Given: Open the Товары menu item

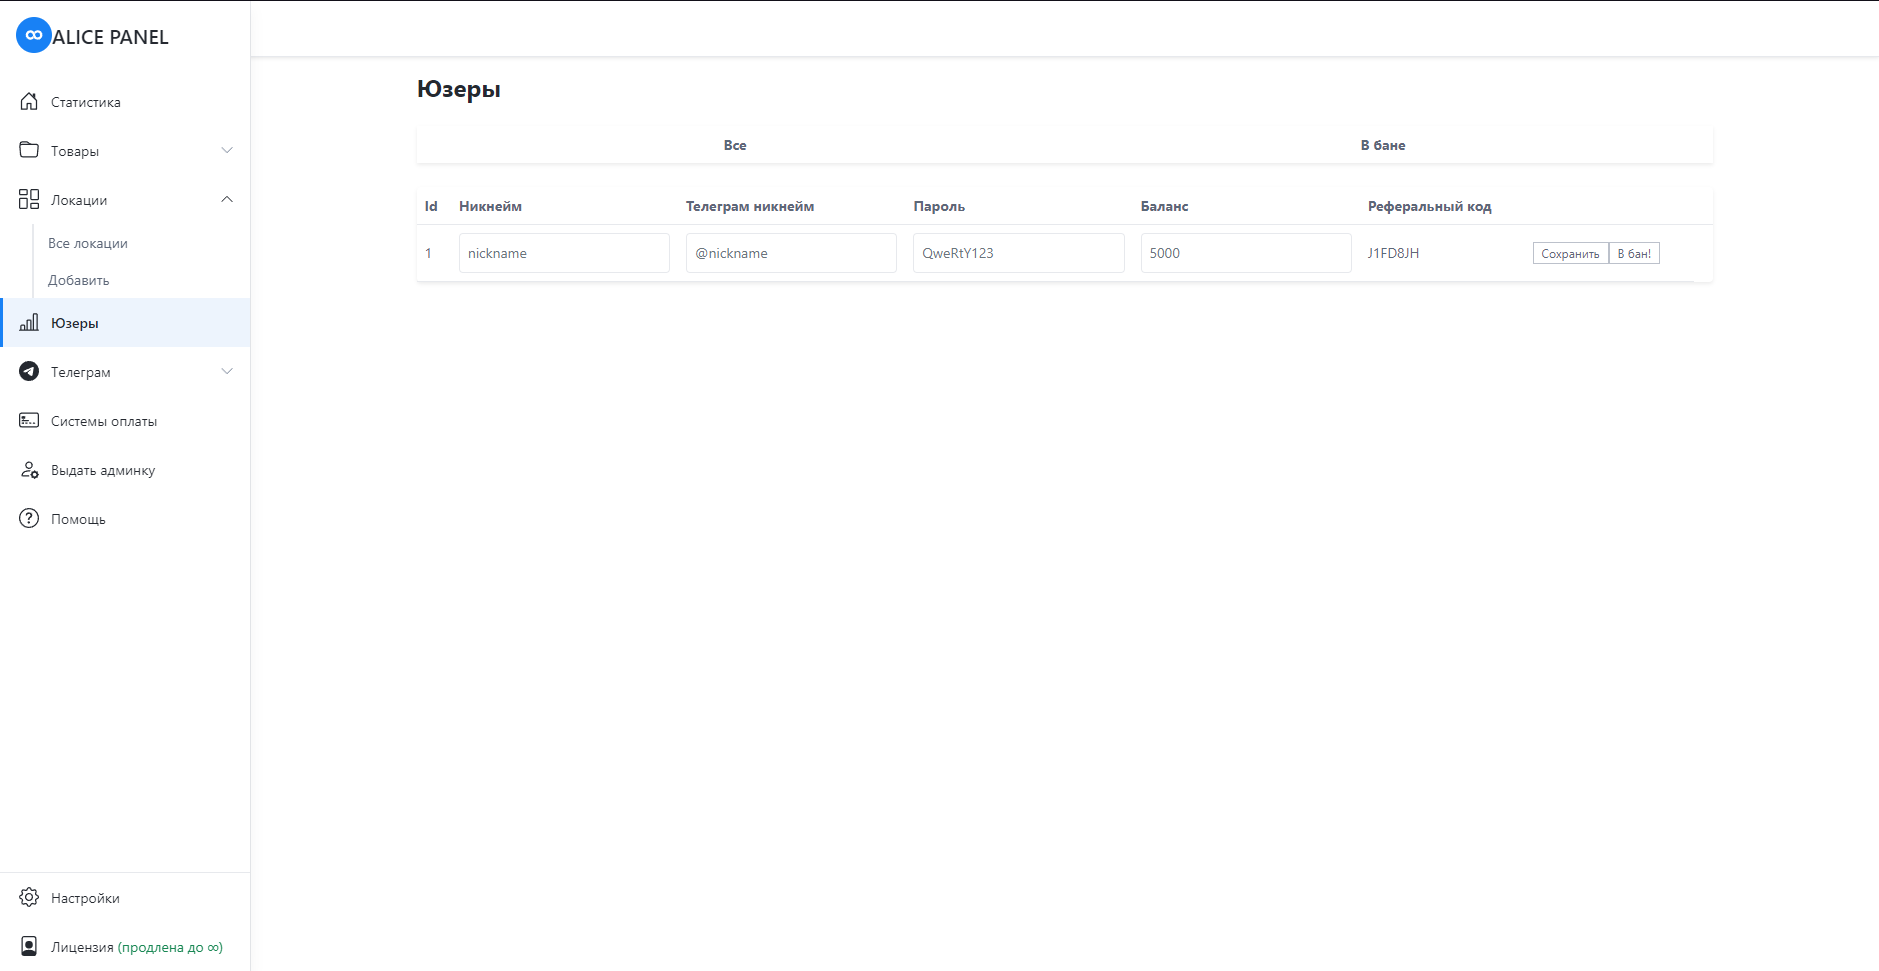Looking at the screenshot, I should click(x=125, y=151).
